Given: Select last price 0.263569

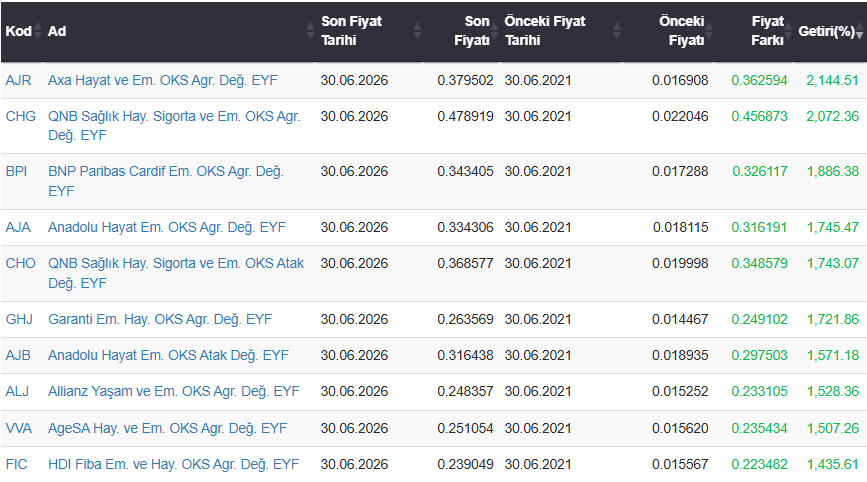Looking at the screenshot, I should pos(465,319).
